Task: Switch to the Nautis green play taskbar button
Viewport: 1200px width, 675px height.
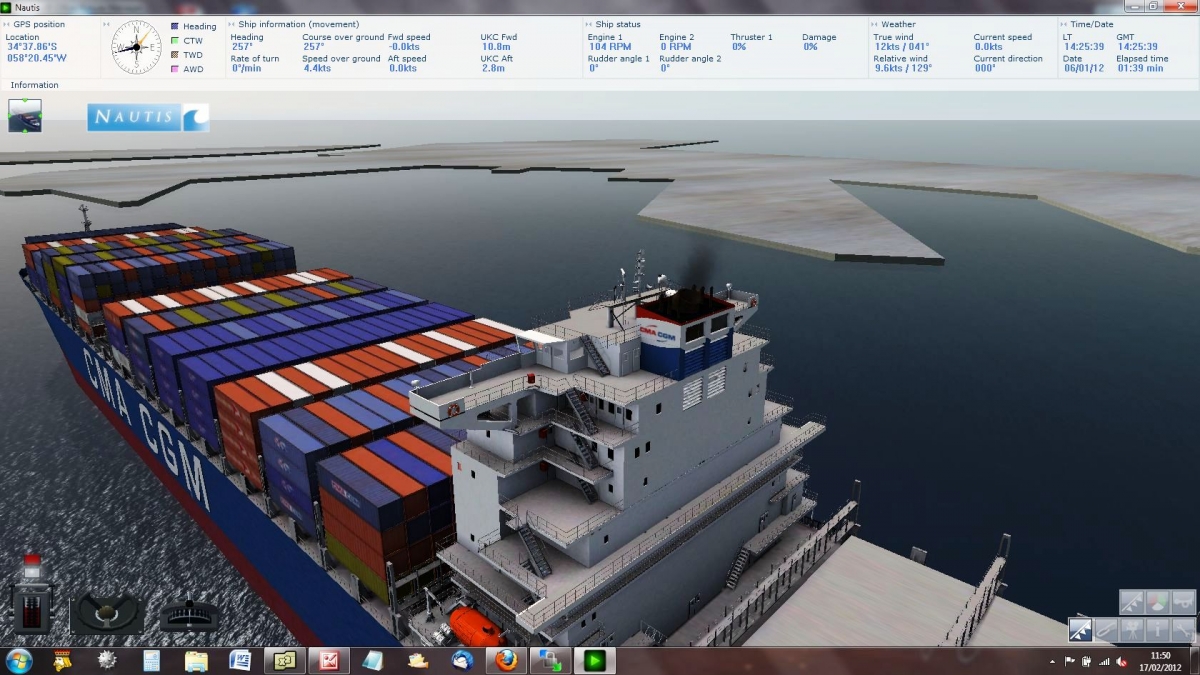Action: pyautogui.click(x=596, y=660)
